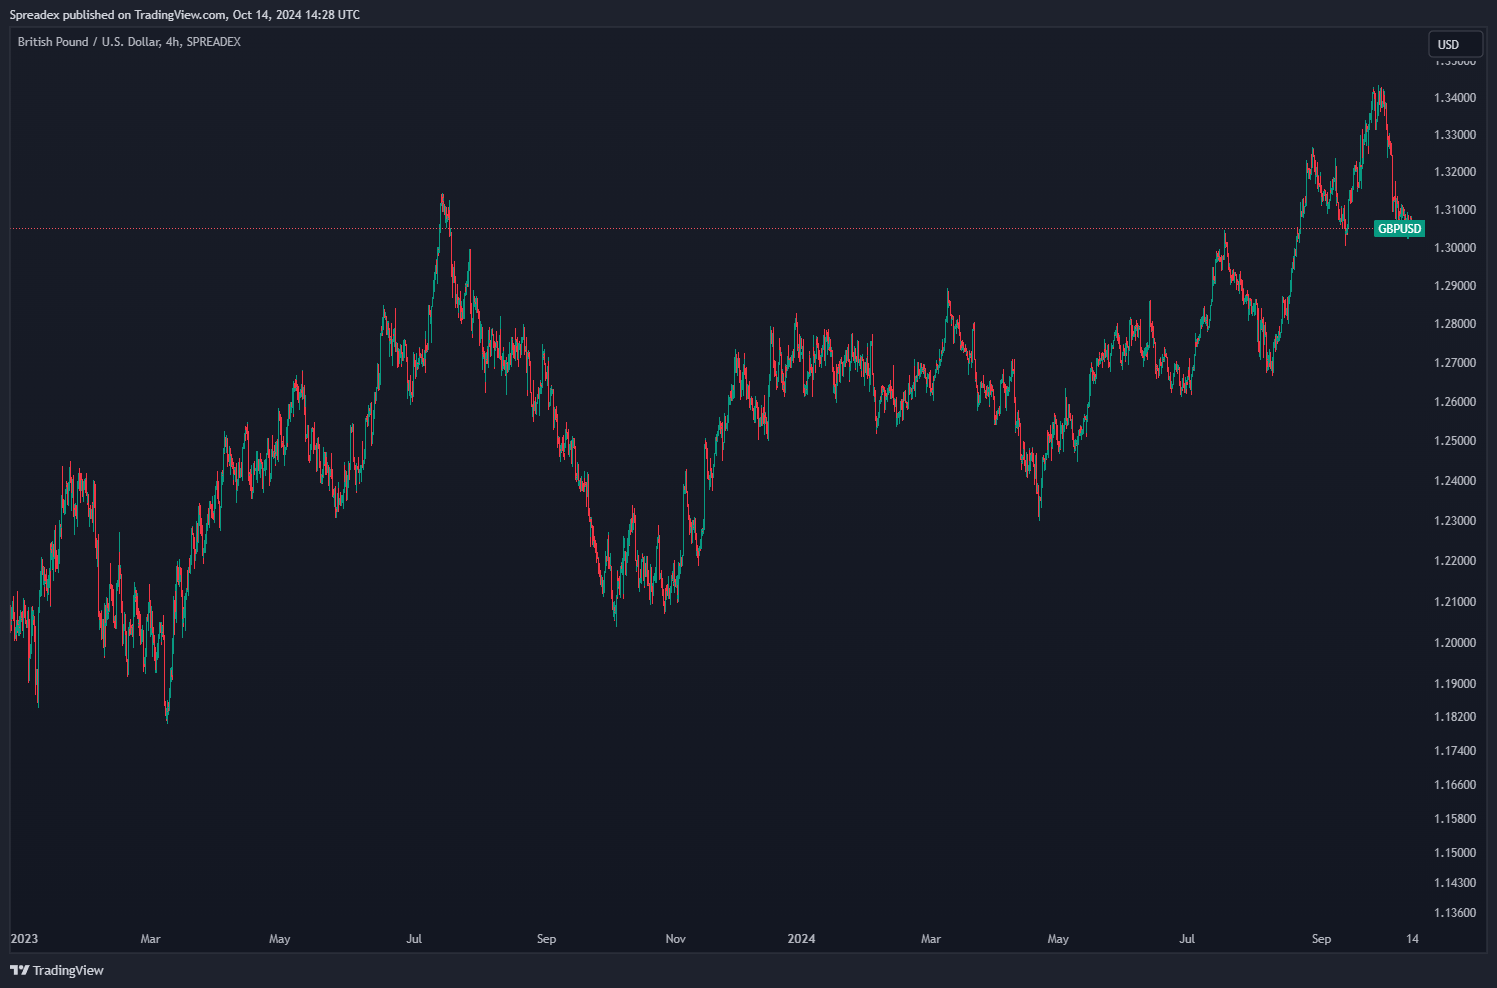The height and width of the screenshot is (988, 1497).
Task: Click the 1.27000 price axis label
Action: tap(1455, 363)
